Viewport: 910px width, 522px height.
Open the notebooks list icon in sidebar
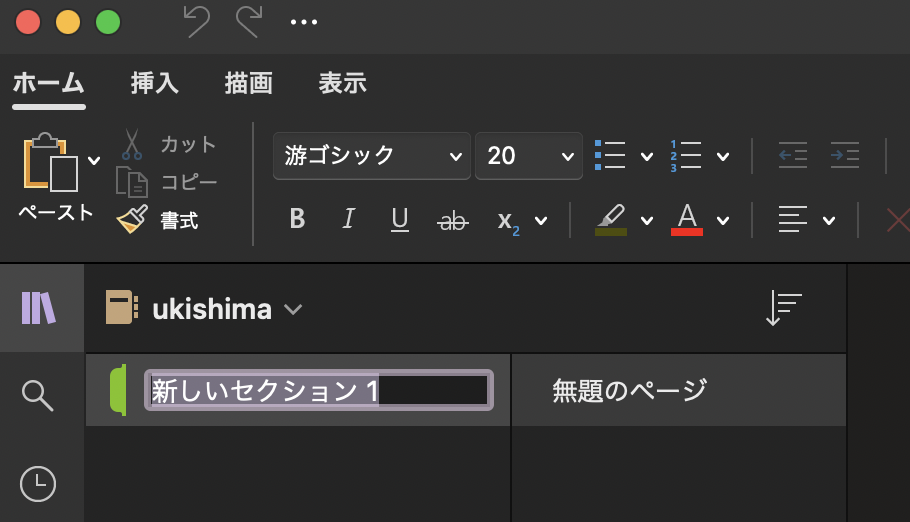(38, 308)
